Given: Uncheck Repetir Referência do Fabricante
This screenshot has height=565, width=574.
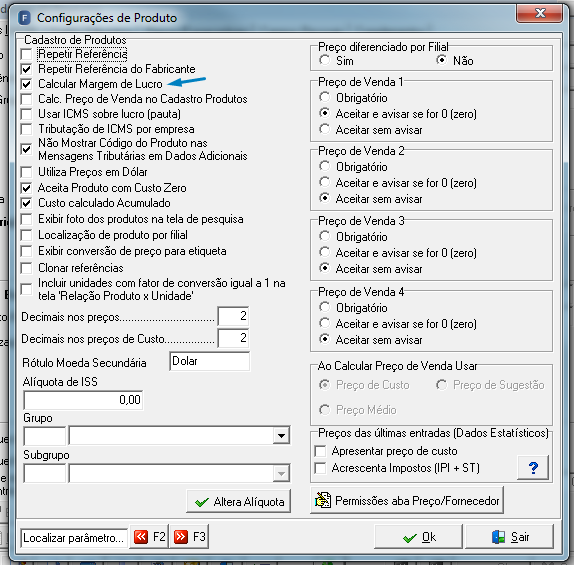Looking at the screenshot, I should click(26, 69).
